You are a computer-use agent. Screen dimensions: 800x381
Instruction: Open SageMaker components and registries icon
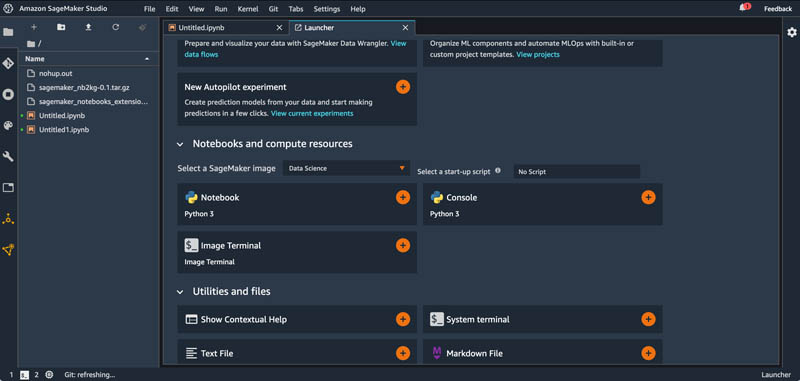click(8, 250)
